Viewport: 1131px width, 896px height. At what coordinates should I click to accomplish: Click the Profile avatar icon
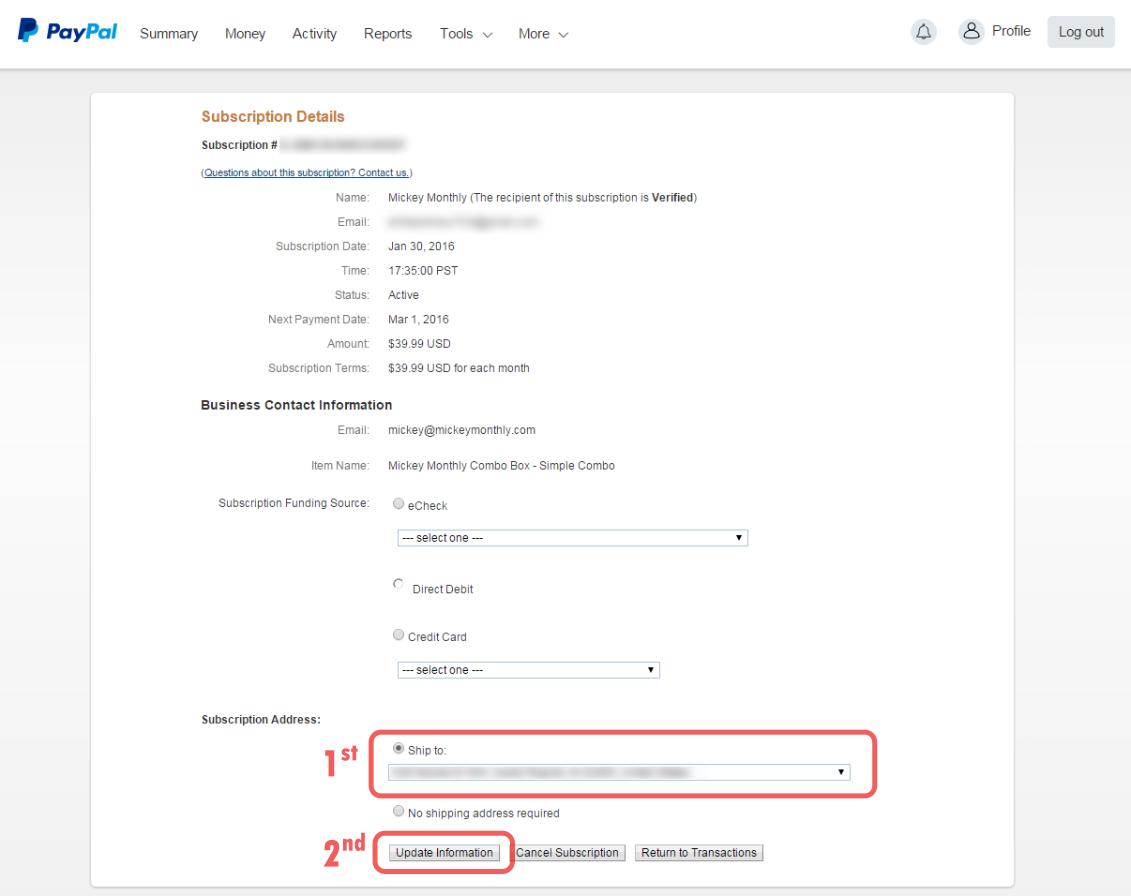971,32
